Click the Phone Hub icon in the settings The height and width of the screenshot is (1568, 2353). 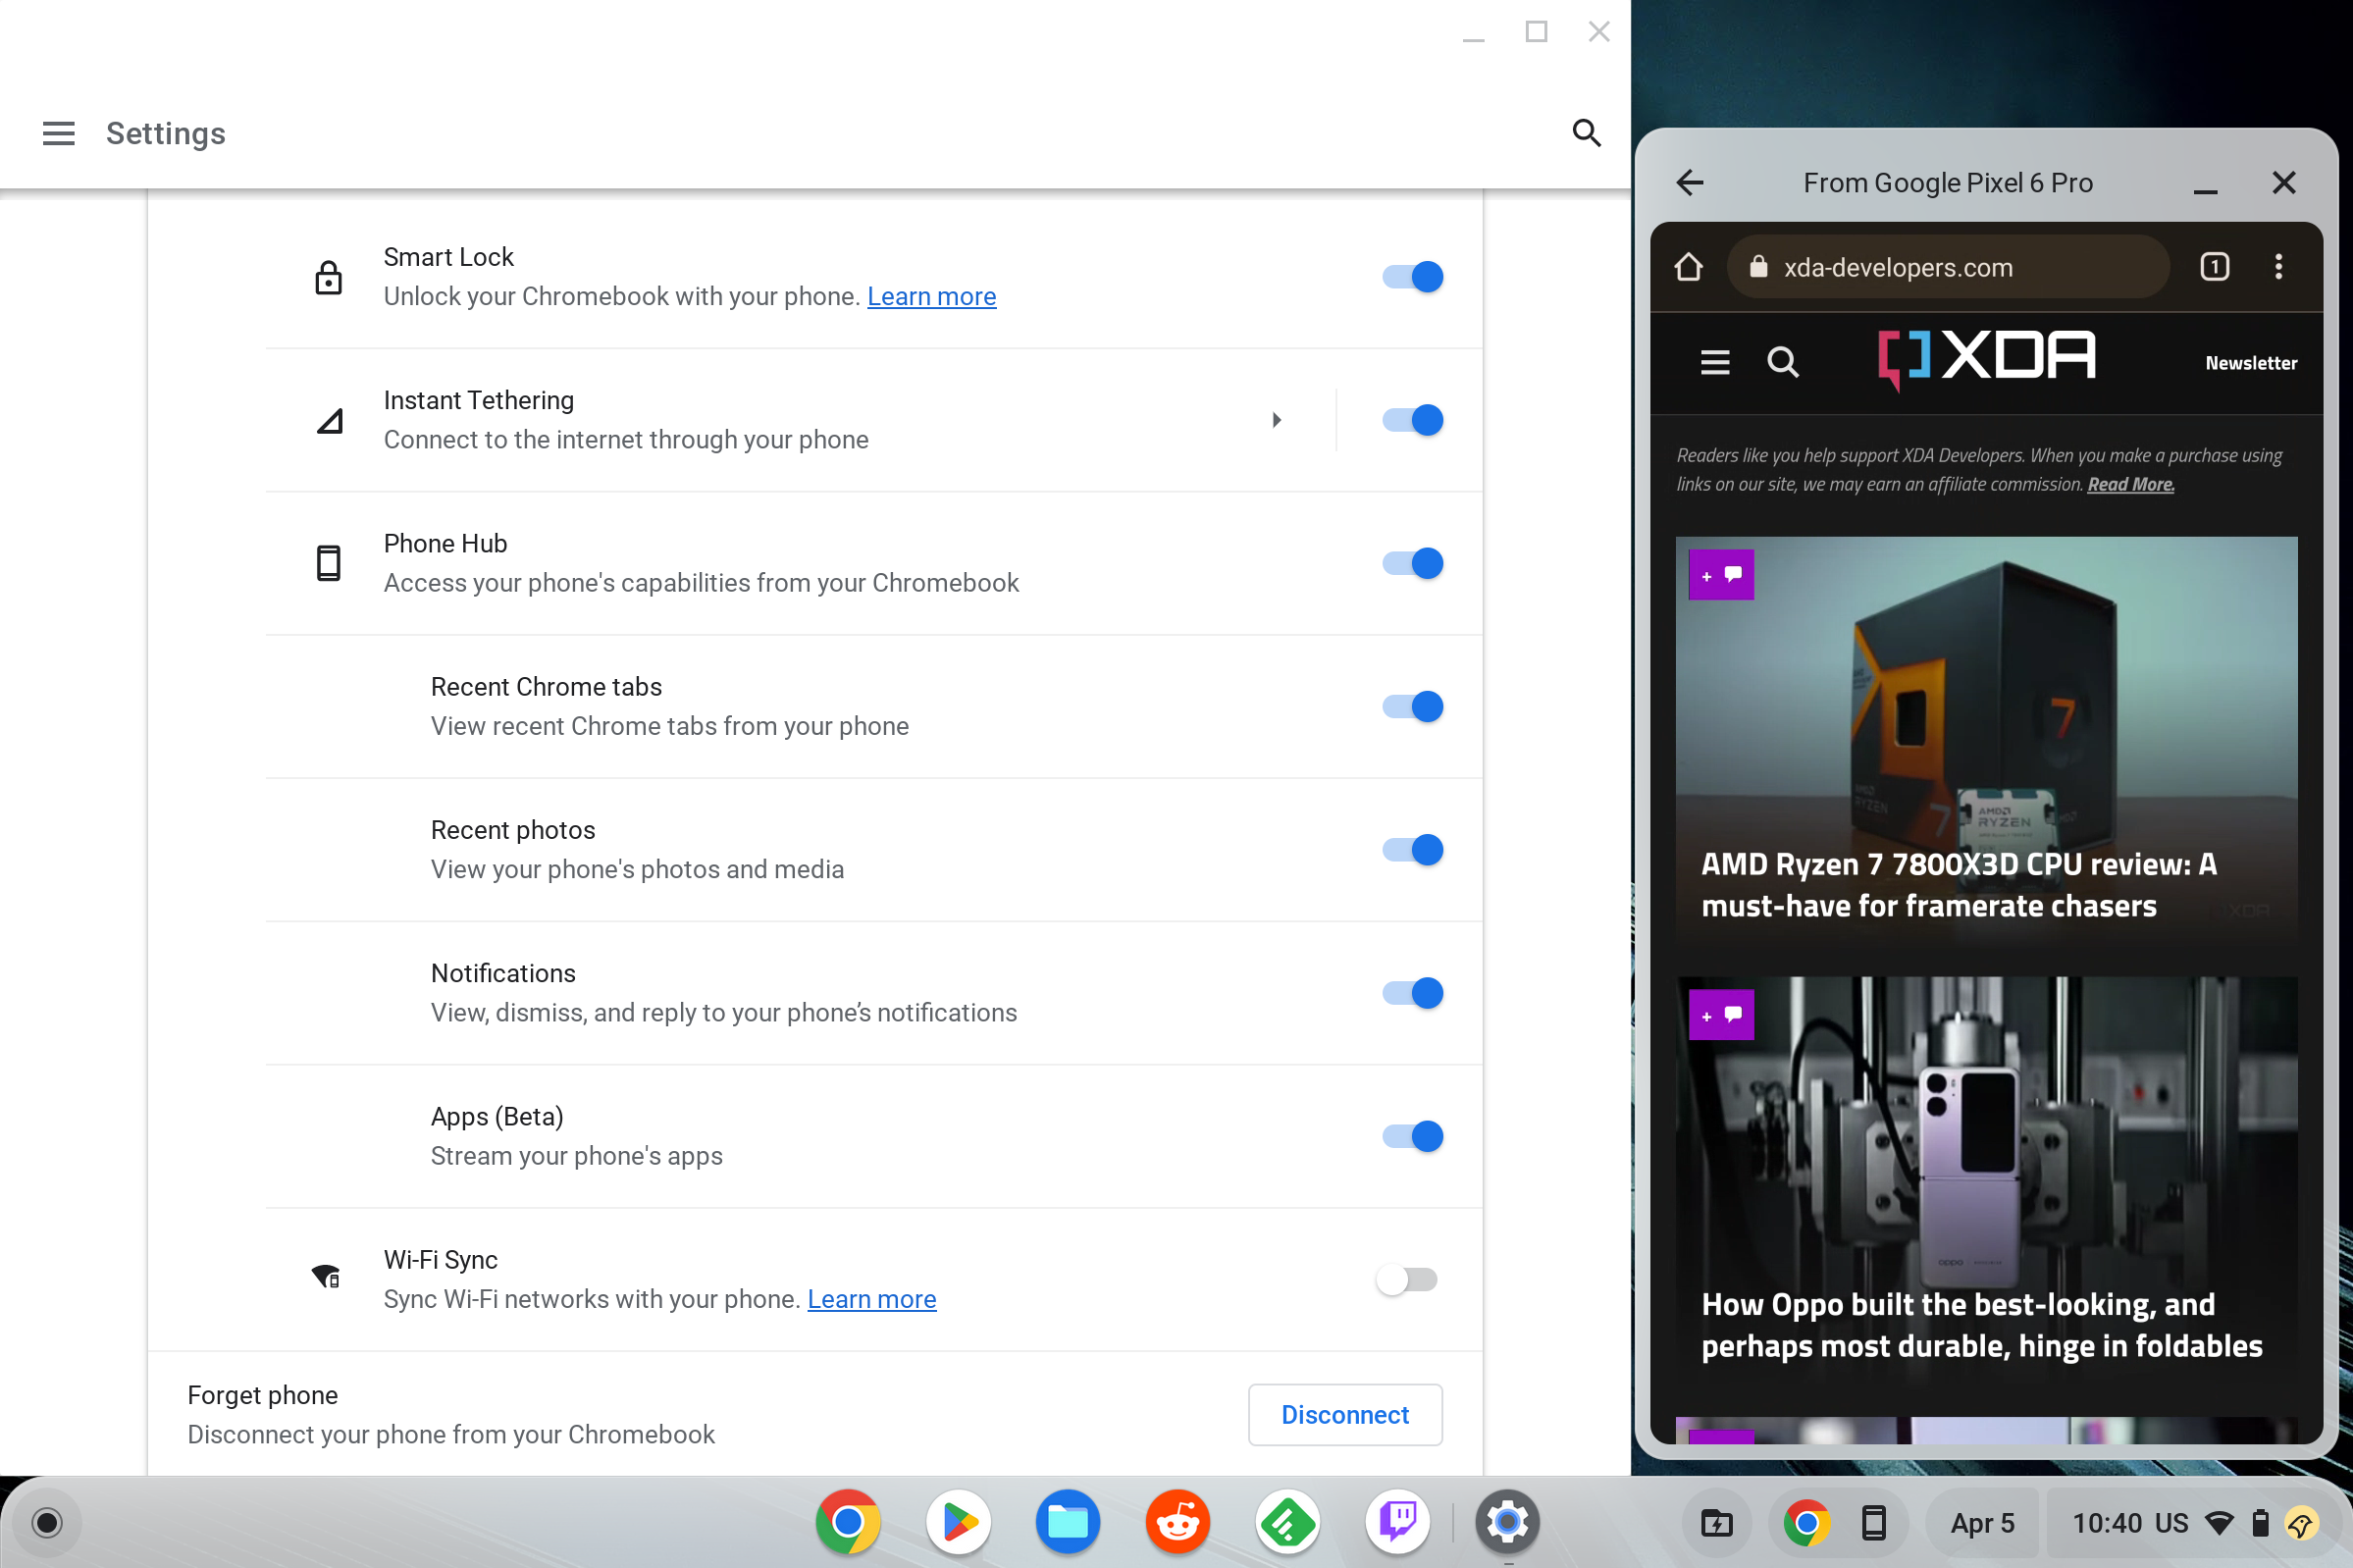pos(327,561)
